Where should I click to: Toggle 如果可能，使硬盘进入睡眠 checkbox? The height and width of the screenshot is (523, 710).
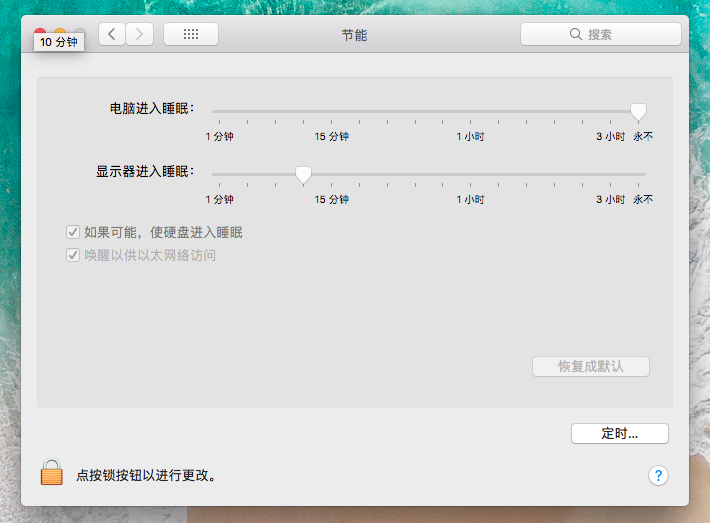tap(73, 232)
